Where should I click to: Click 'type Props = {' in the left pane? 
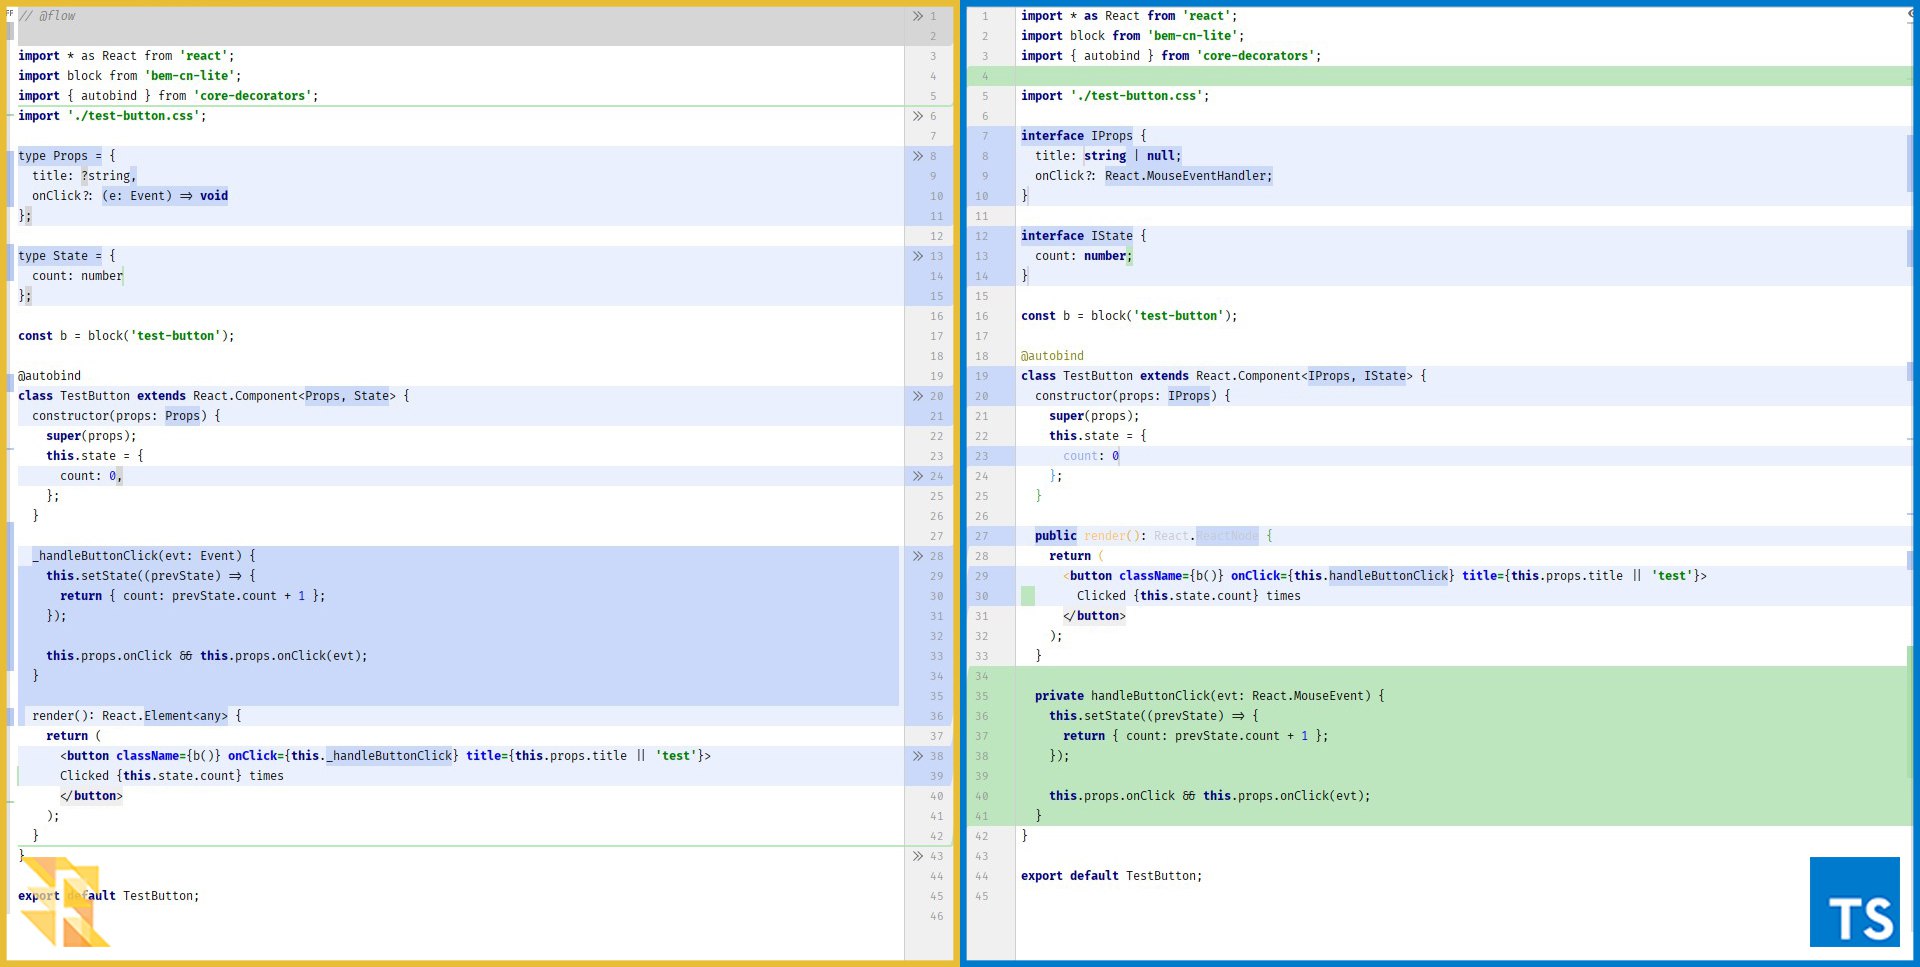coord(67,156)
